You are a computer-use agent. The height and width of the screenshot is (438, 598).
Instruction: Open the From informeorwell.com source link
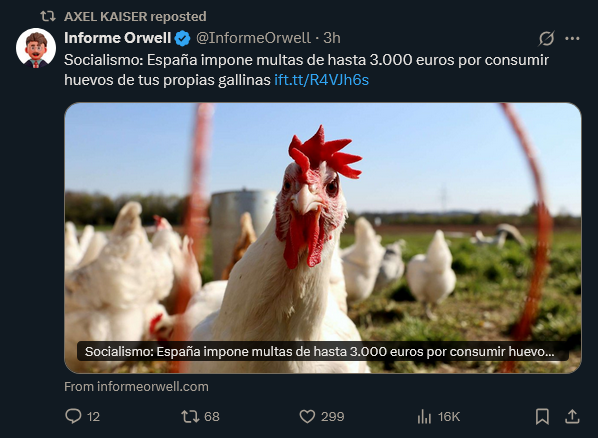point(136,386)
